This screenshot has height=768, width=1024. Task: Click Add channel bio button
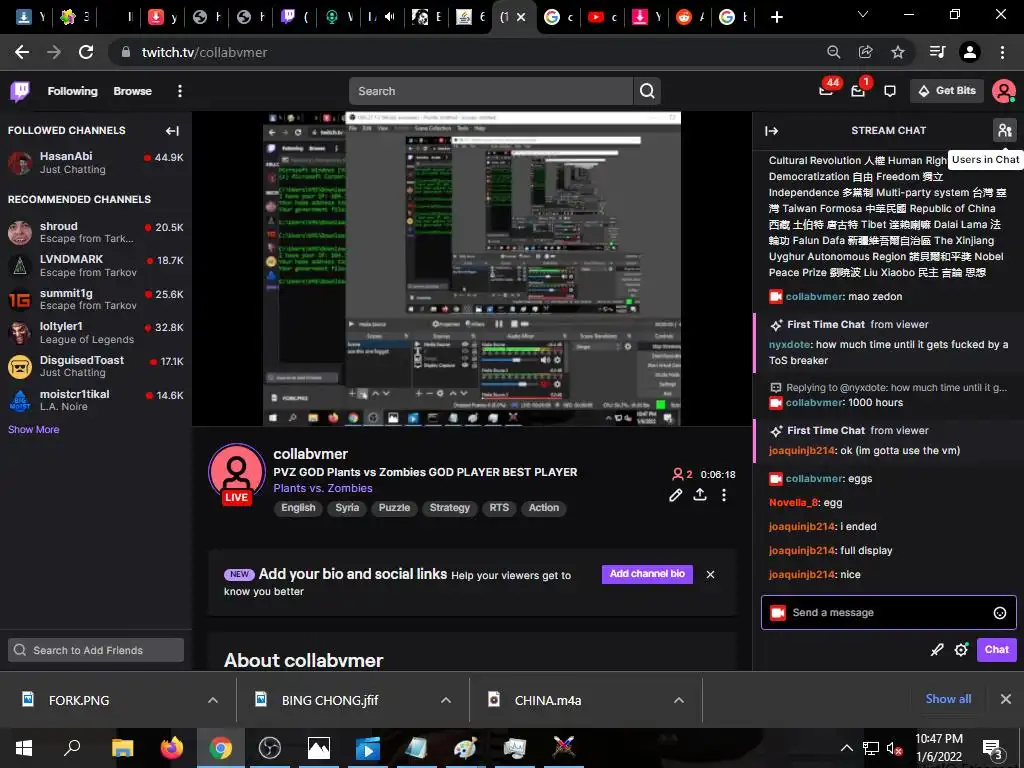pos(647,574)
